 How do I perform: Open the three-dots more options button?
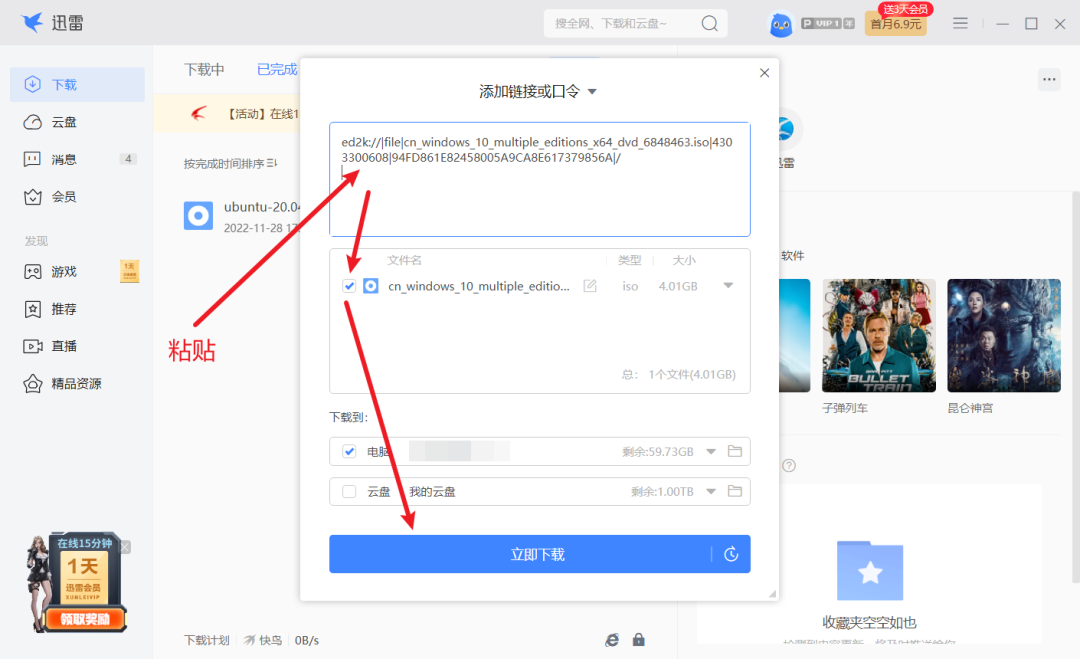(1049, 79)
